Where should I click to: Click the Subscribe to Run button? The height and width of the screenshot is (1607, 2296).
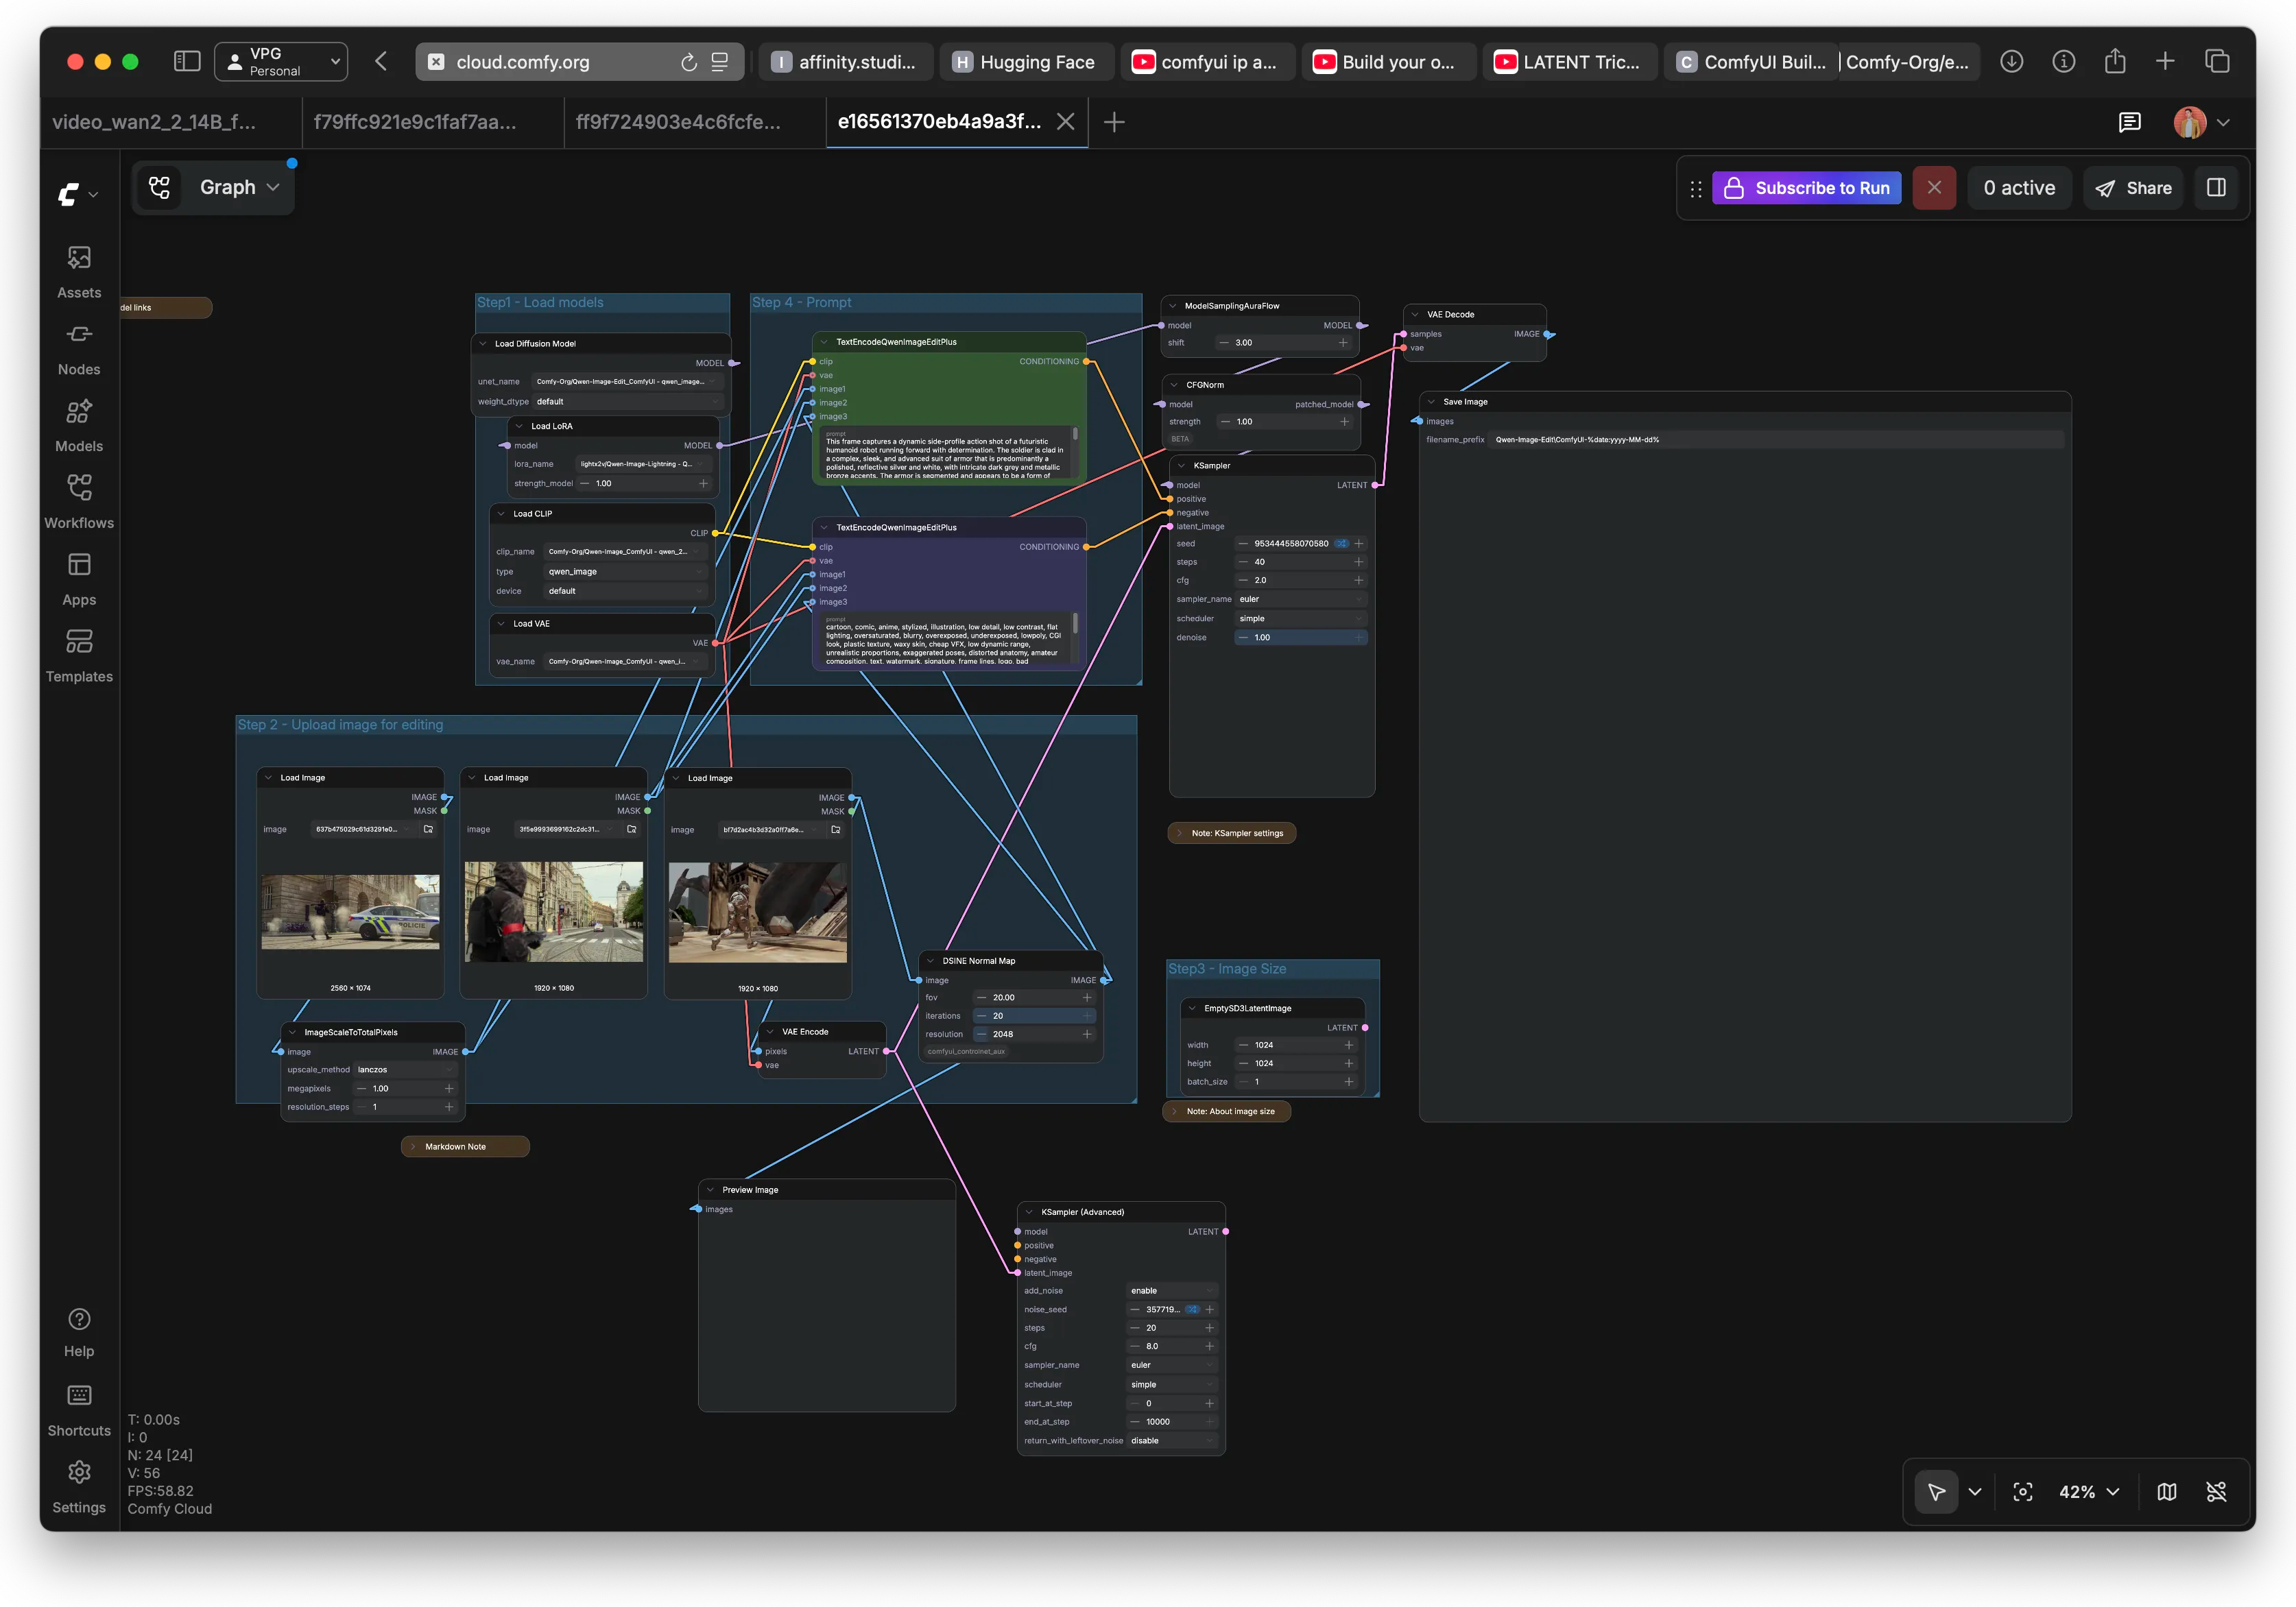coord(1806,188)
